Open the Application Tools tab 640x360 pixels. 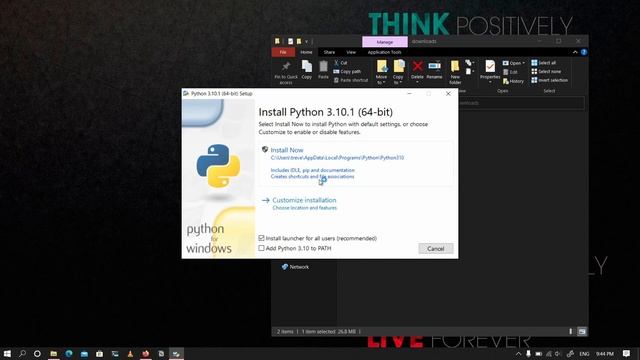(384, 52)
